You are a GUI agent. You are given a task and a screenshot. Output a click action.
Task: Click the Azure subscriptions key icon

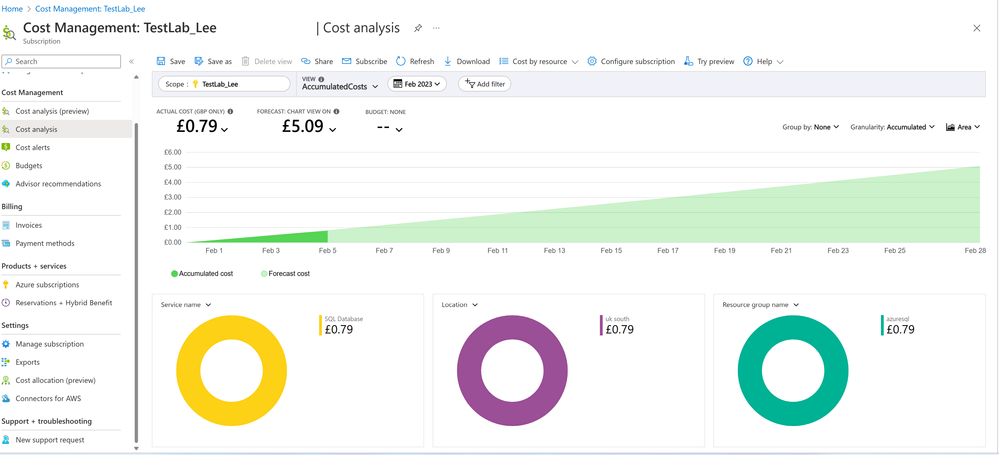pyautogui.click(x=6, y=285)
